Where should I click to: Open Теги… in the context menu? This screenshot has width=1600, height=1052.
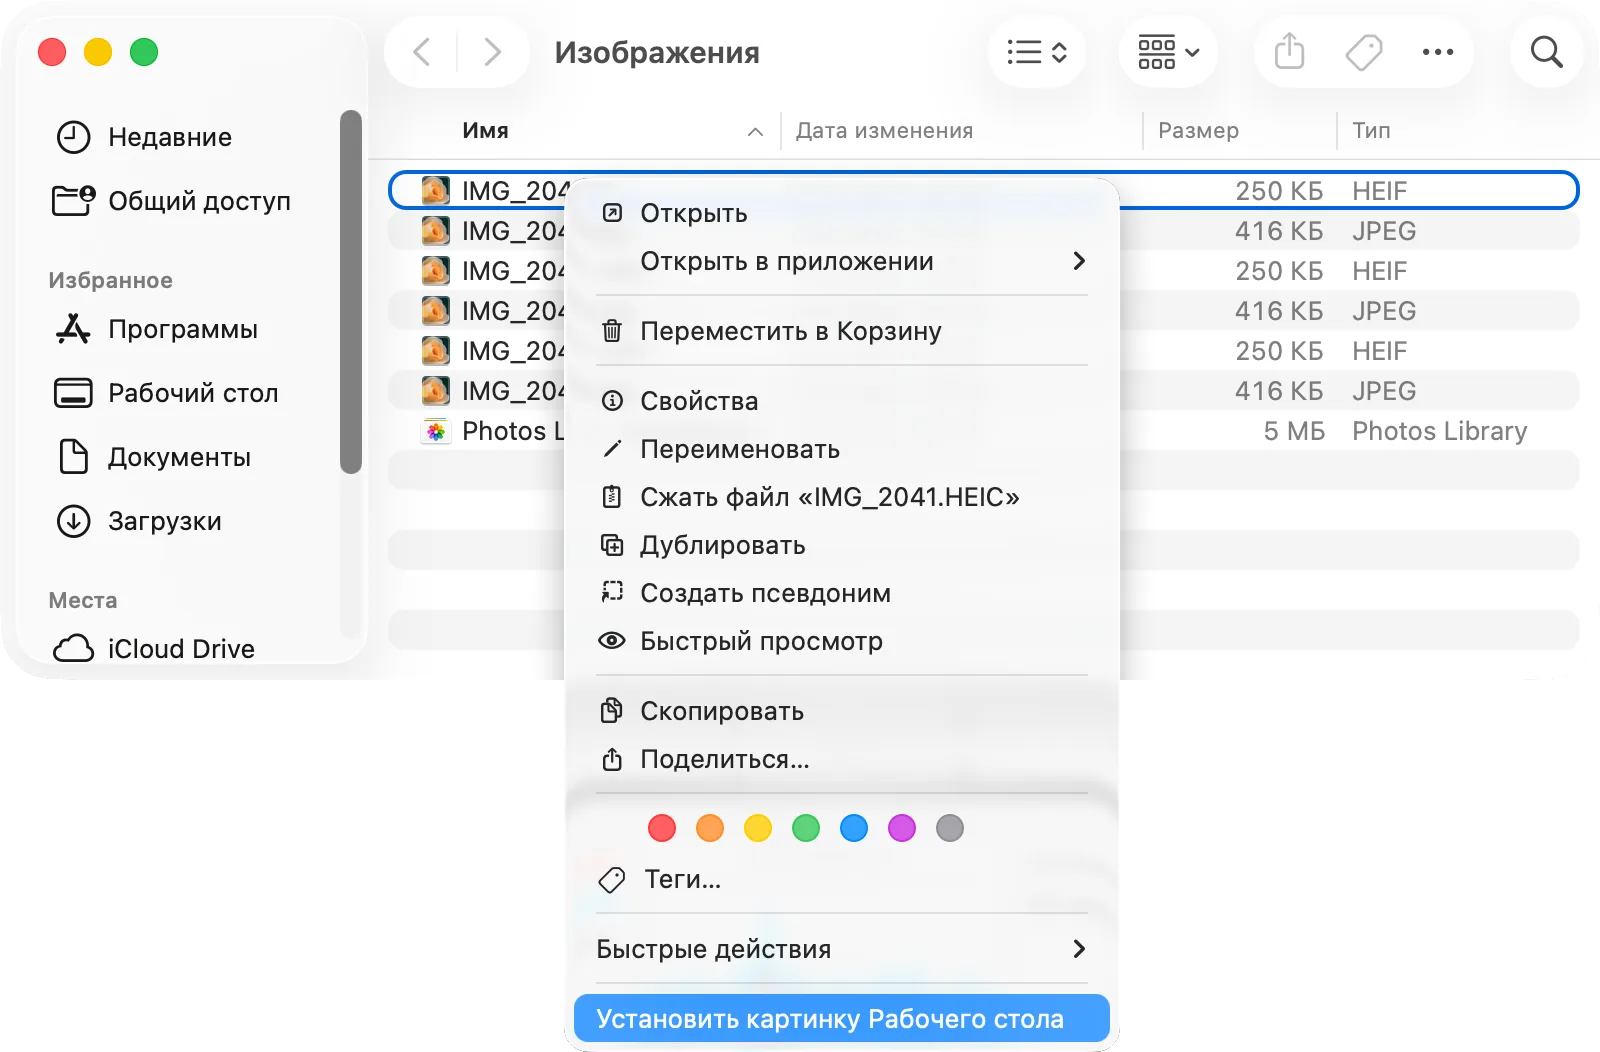coord(841,879)
